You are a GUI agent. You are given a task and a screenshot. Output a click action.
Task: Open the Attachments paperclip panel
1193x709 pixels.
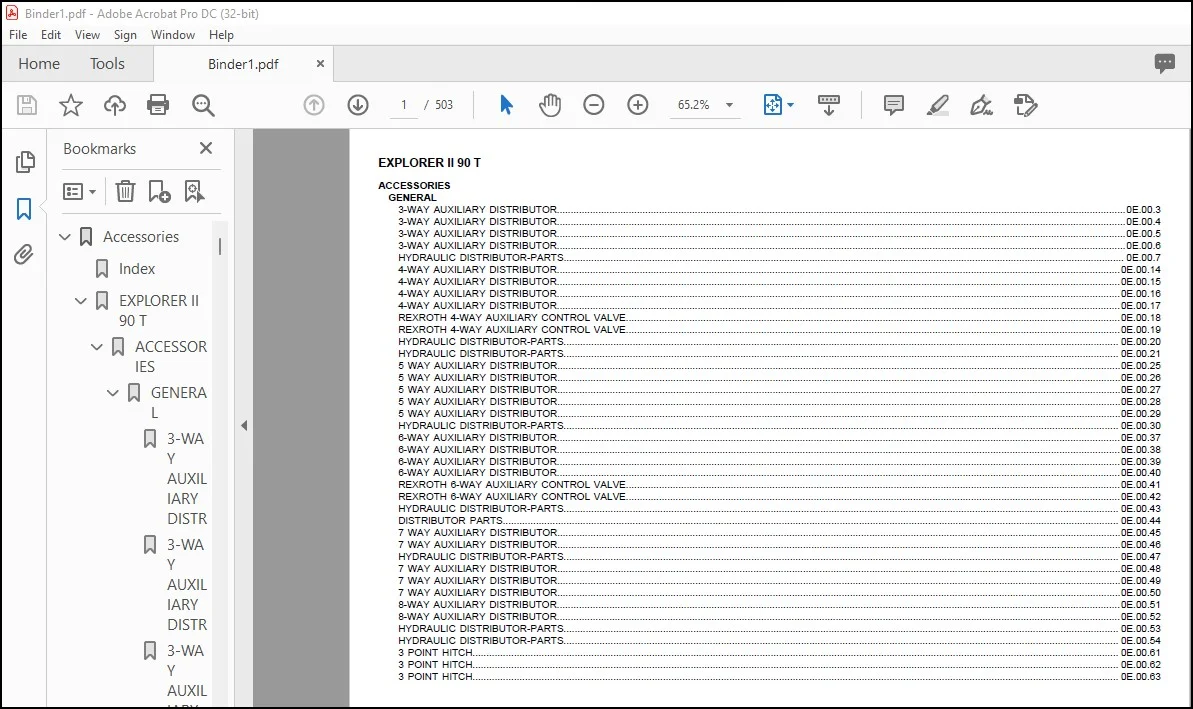point(24,254)
